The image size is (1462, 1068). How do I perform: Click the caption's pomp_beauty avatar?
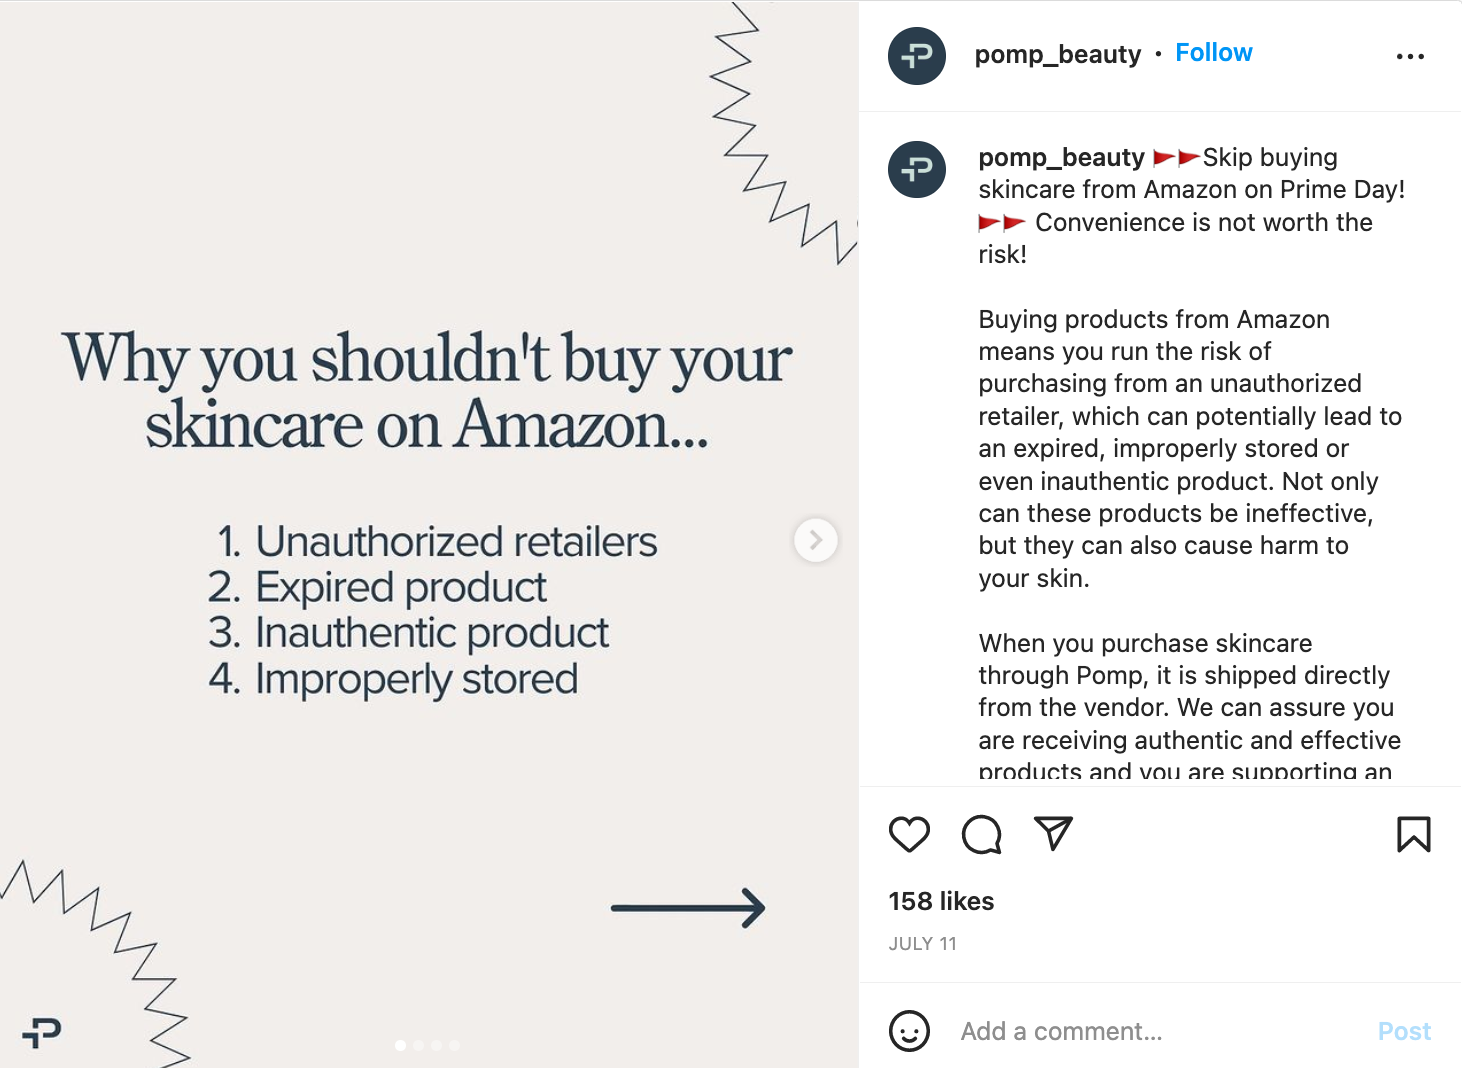point(917,169)
